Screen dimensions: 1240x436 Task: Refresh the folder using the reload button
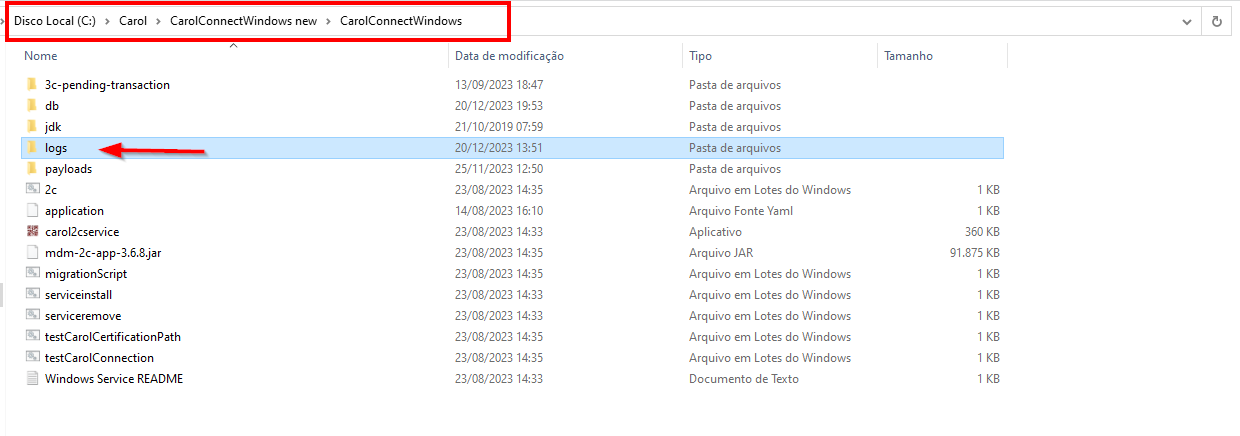(1217, 21)
